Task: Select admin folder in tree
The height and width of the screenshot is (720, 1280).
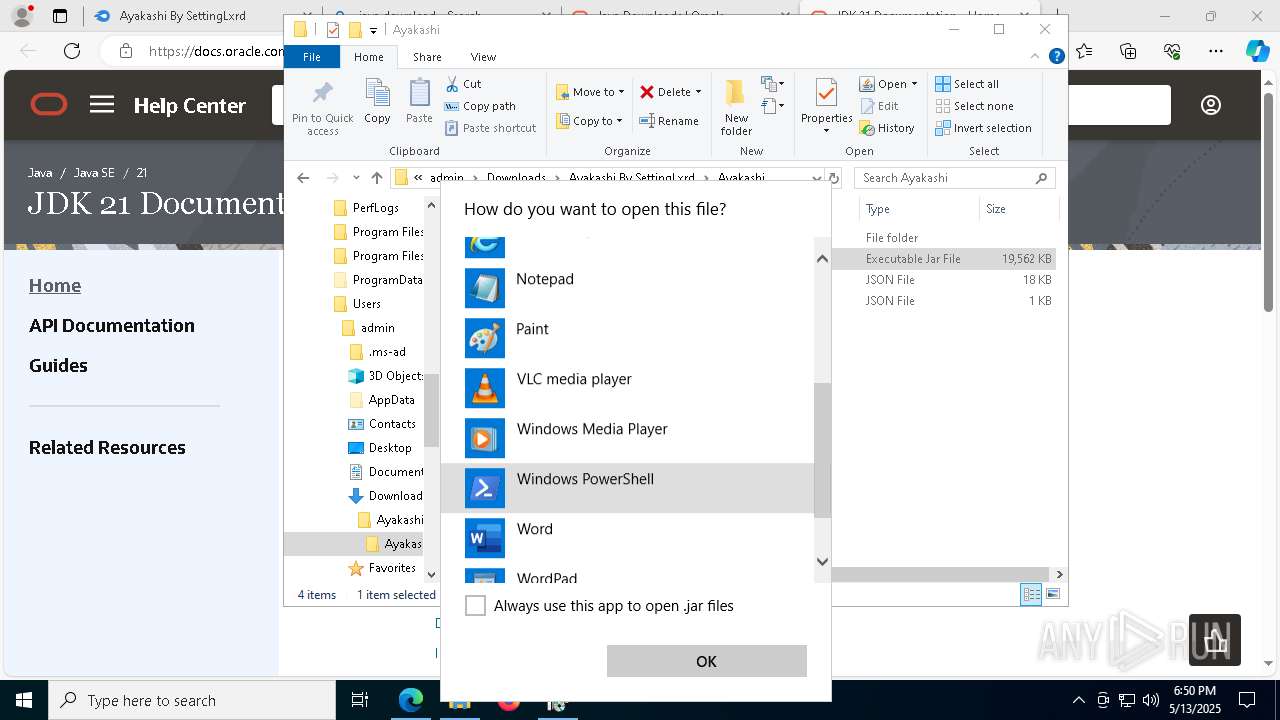Action: pos(368,328)
